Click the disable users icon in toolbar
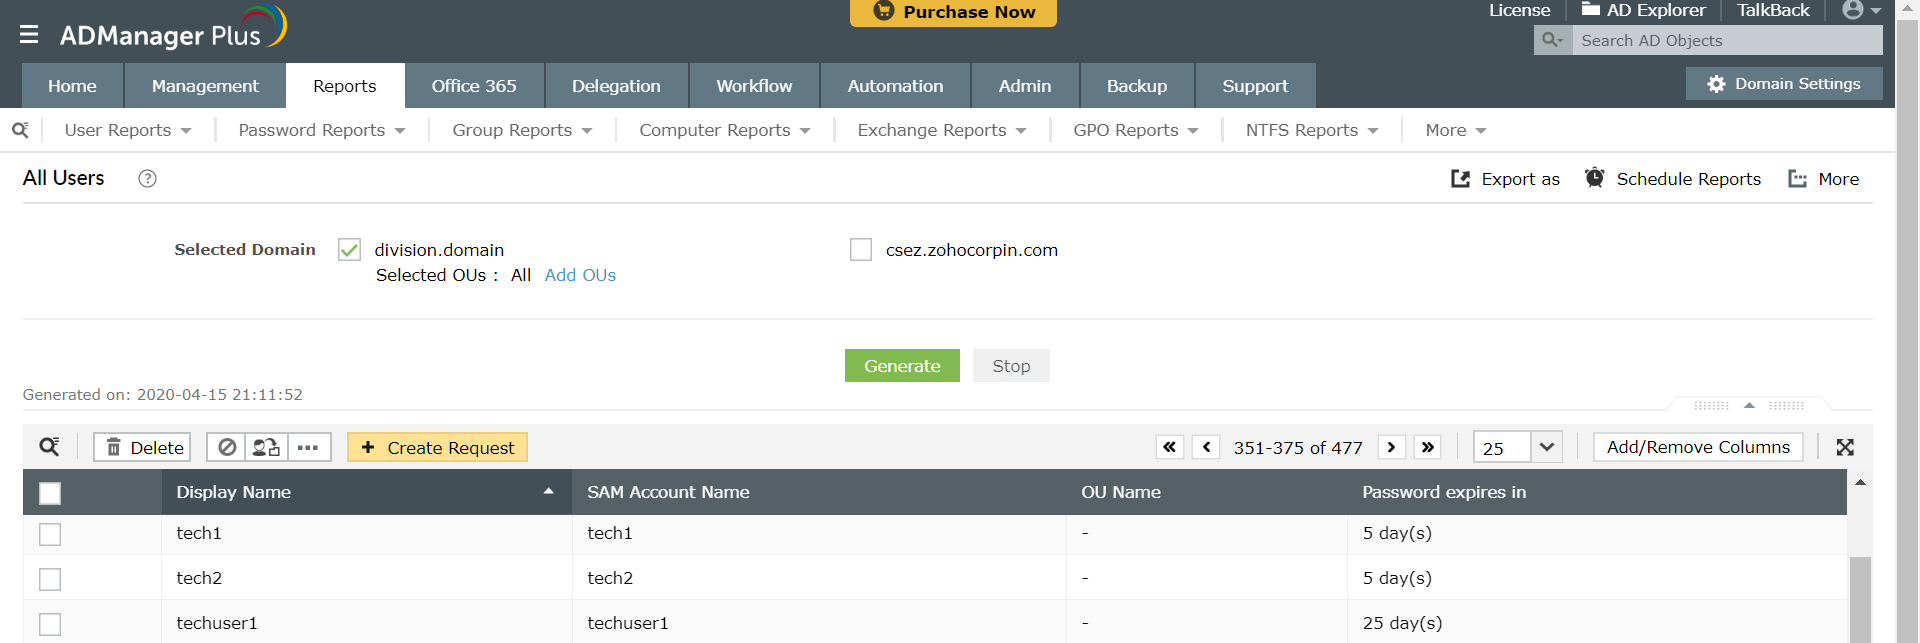The height and width of the screenshot is (643, 1920). [227, 447]
